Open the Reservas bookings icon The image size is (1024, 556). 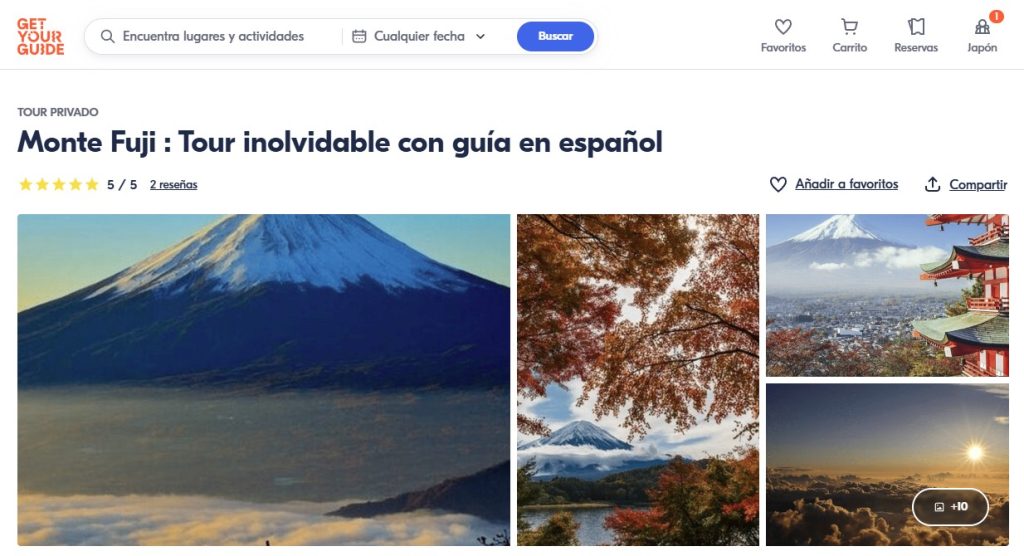pos(916,27)
